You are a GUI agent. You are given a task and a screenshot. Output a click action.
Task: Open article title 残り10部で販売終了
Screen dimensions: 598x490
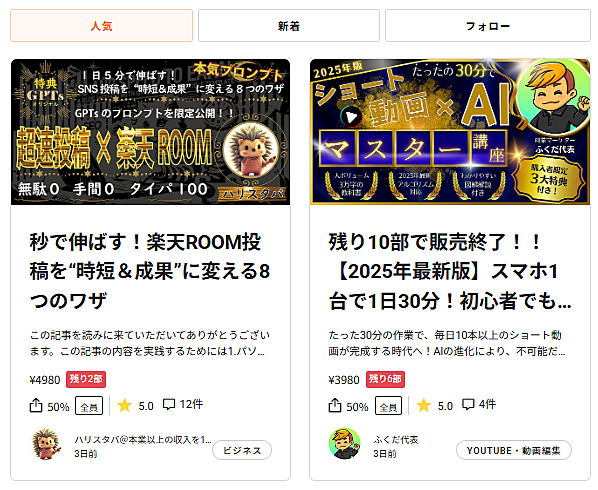tap(450, 272)
